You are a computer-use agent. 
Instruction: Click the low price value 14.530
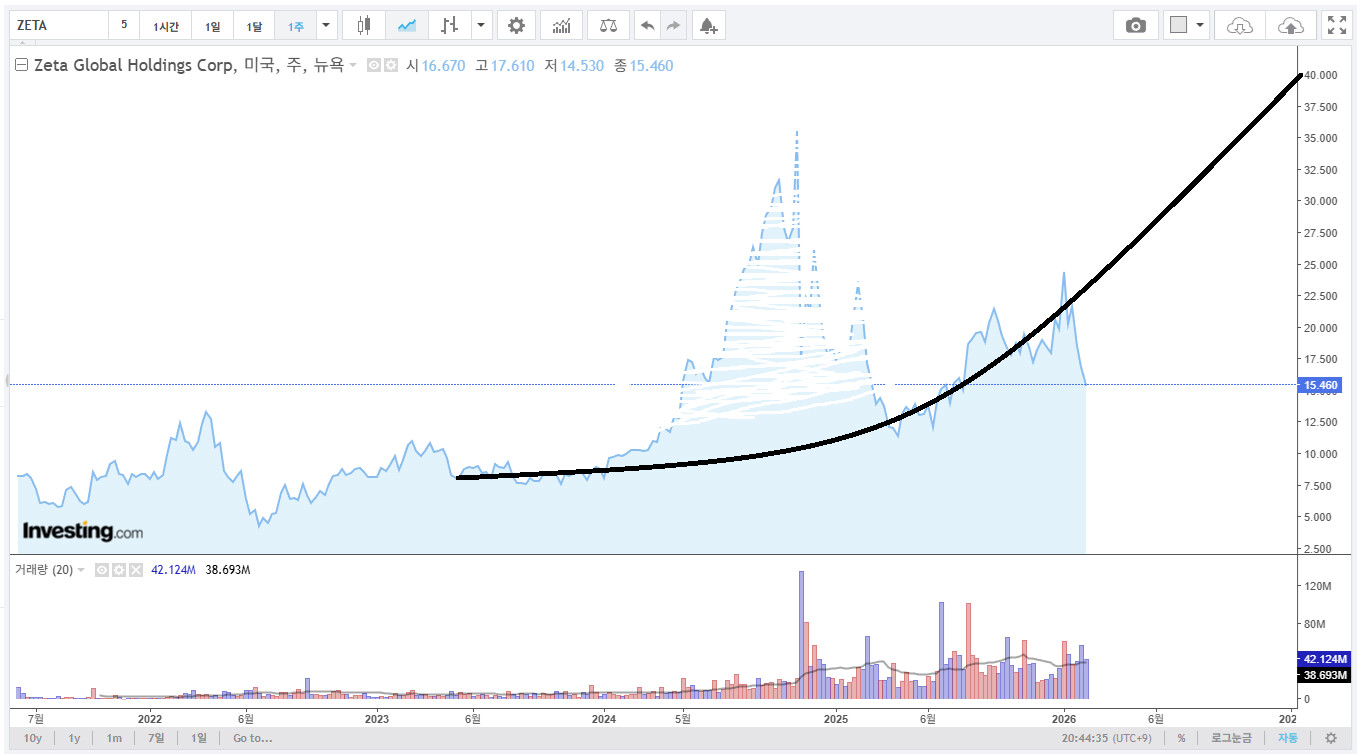[582, 66]
